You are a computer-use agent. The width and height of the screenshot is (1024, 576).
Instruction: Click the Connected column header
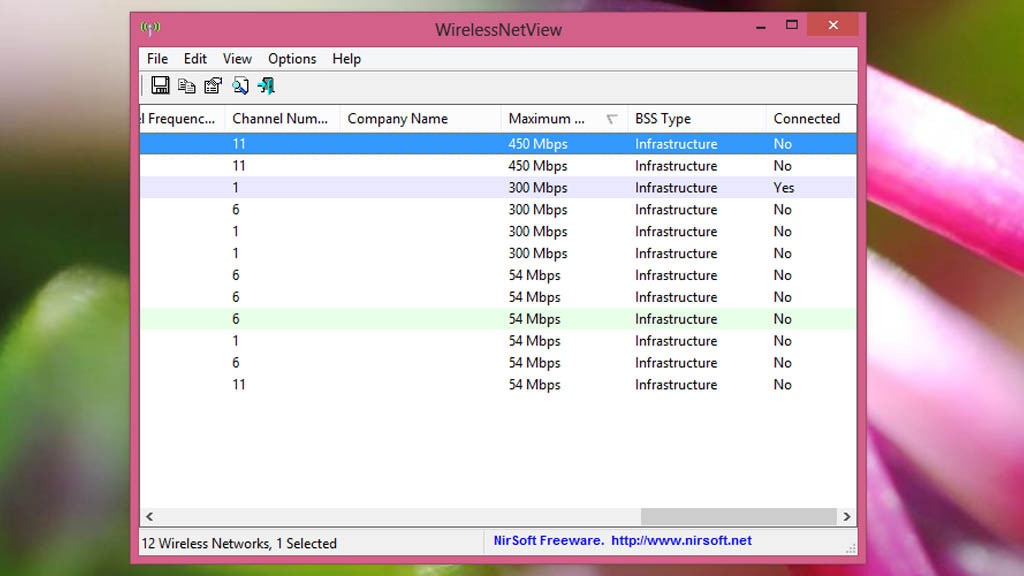point(800,118)
